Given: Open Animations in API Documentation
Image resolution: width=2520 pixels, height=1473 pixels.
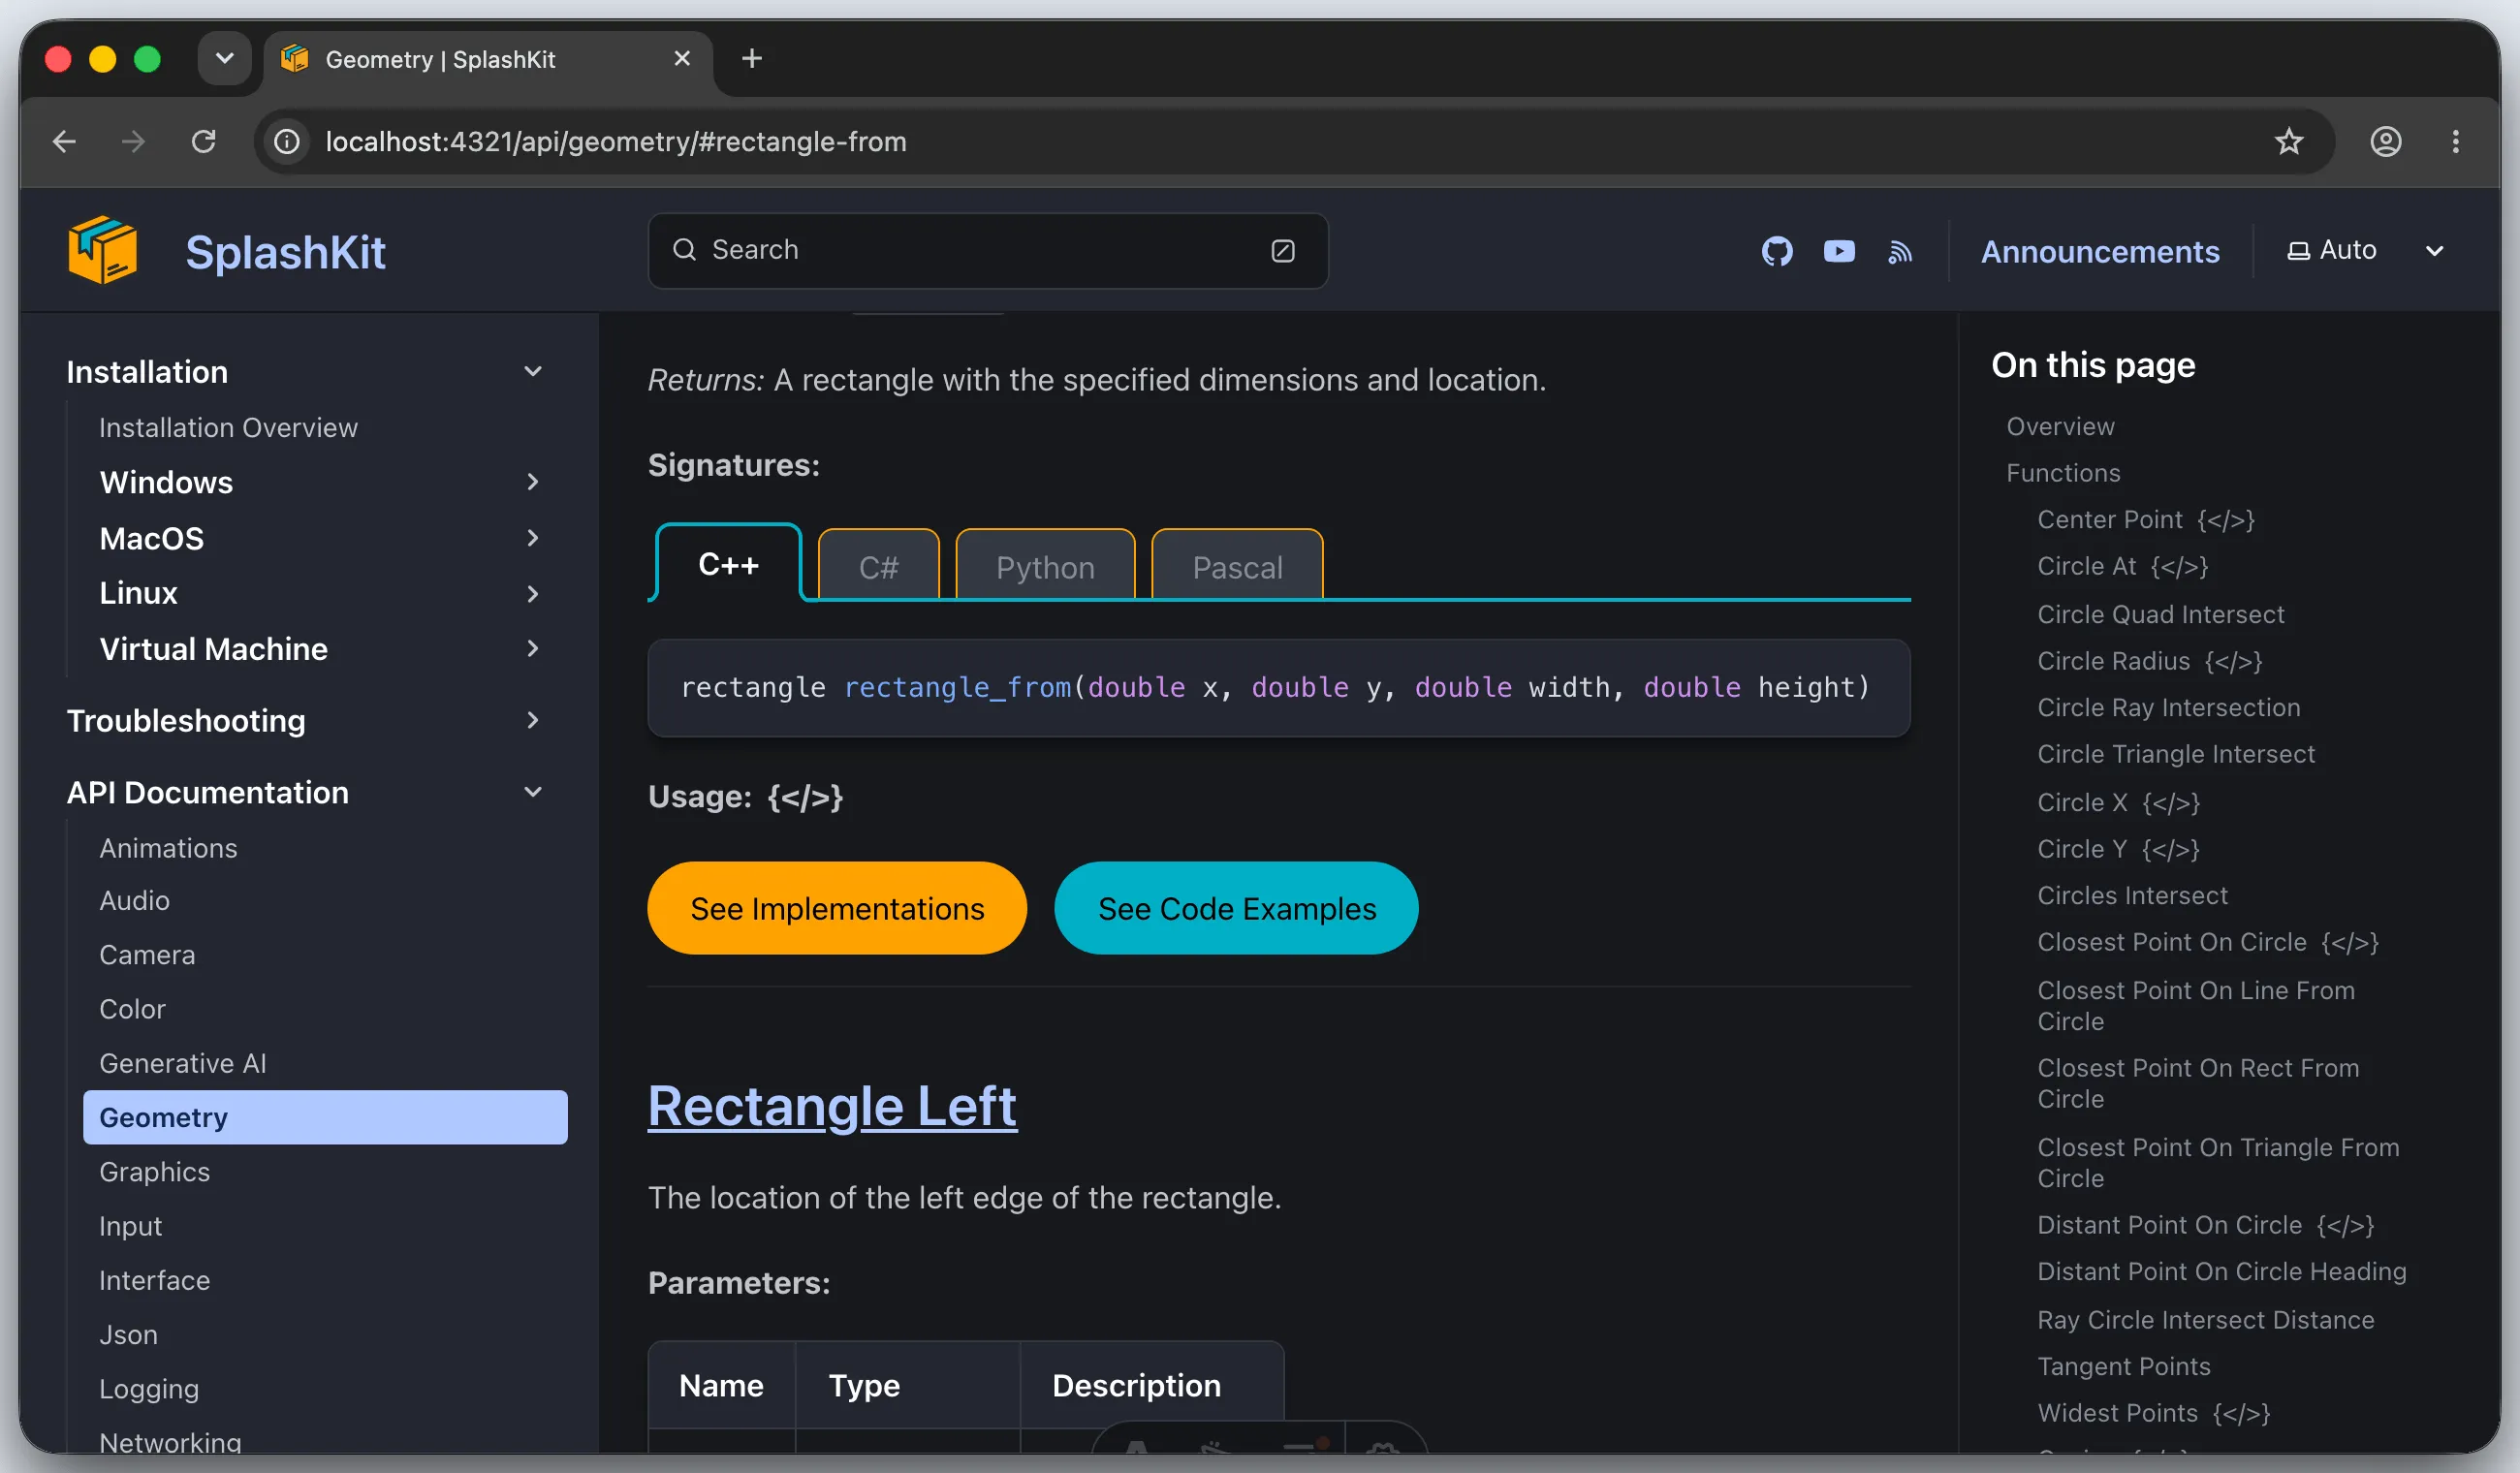Looking at the screenshot, I should pyautogui.click(x=168, y=848).
